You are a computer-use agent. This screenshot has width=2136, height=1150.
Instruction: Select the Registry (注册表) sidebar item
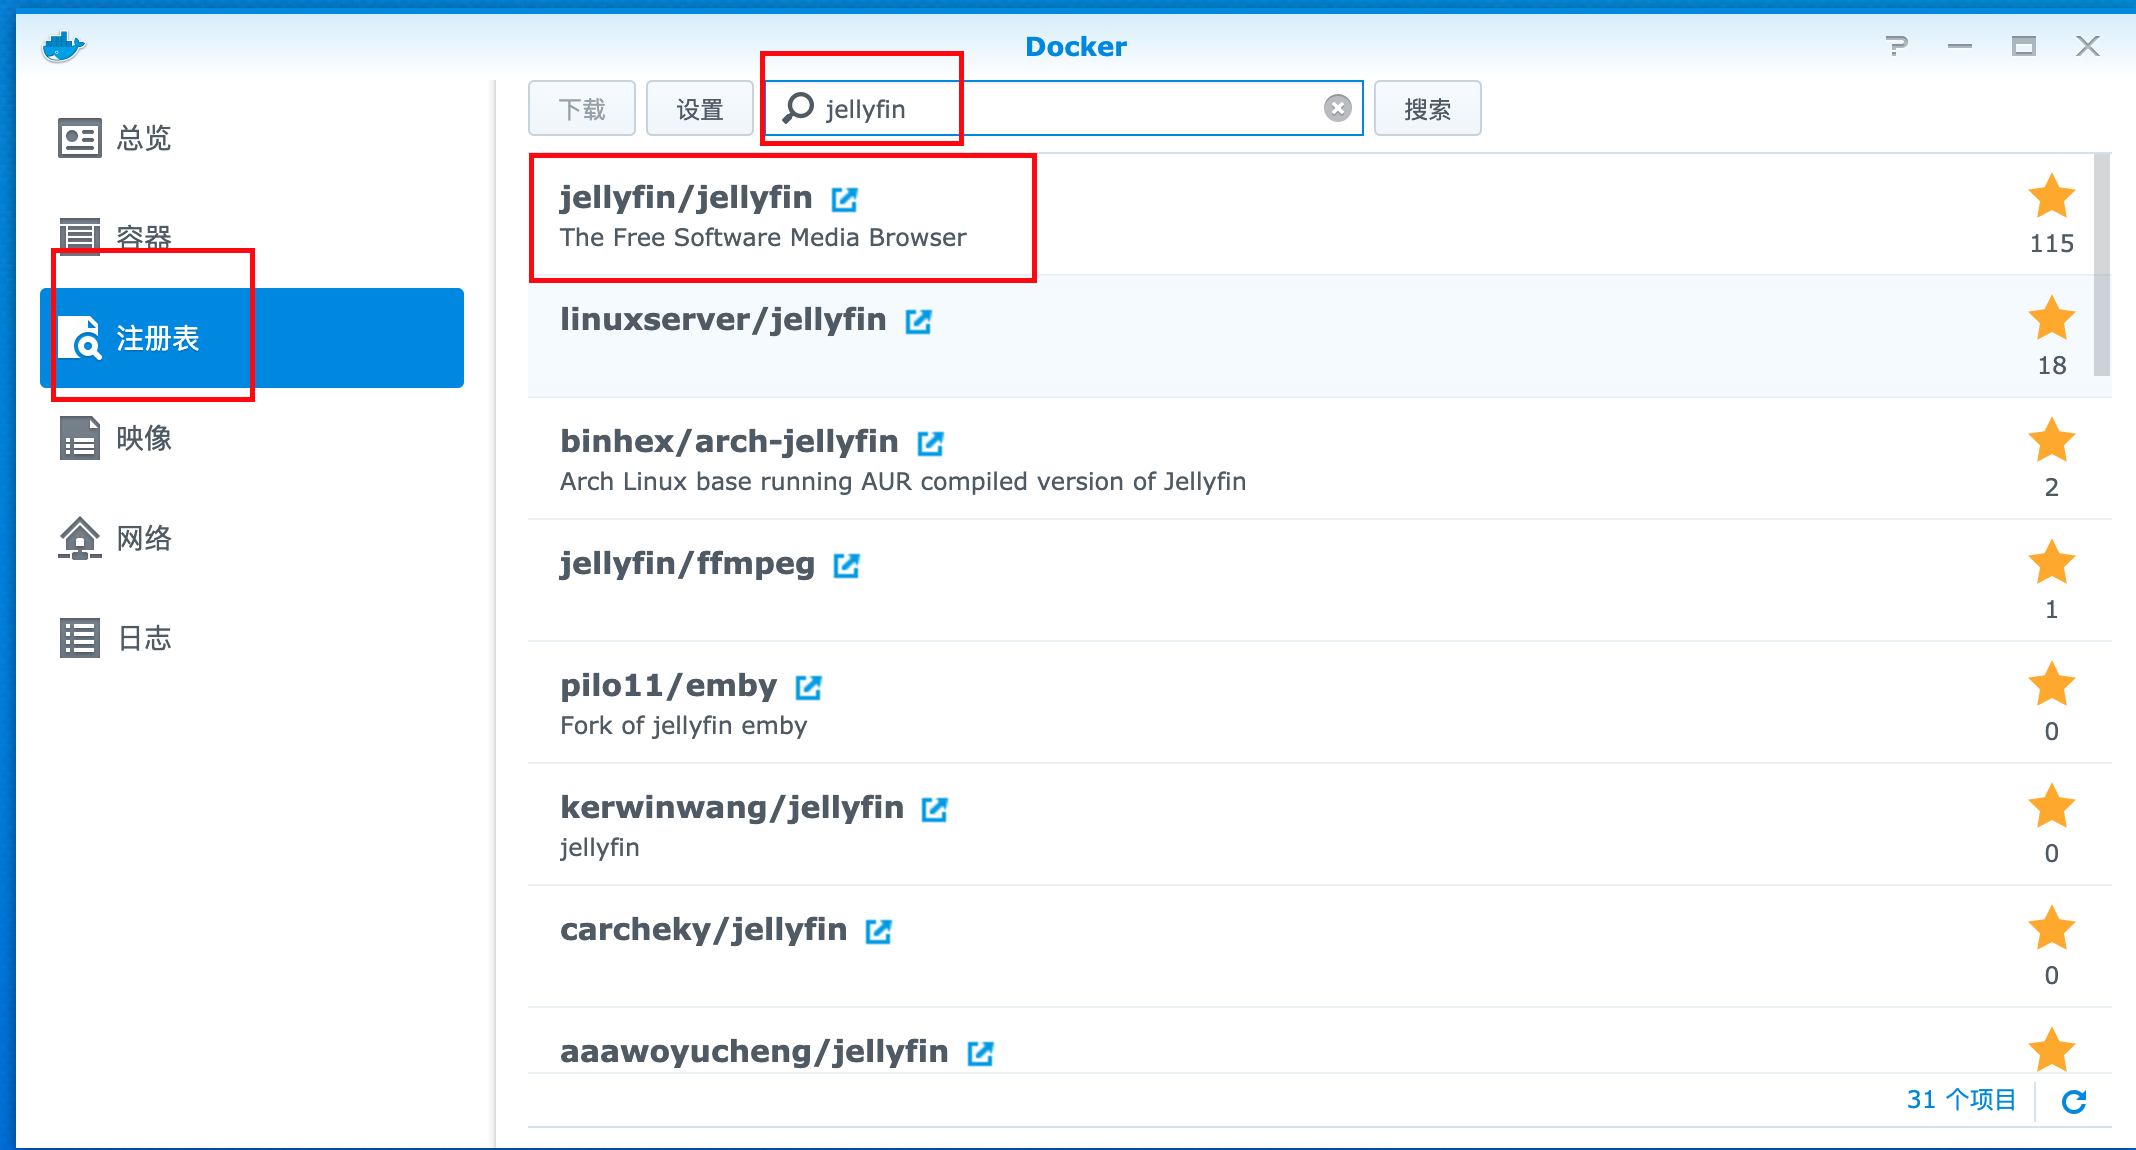point(252,338)
